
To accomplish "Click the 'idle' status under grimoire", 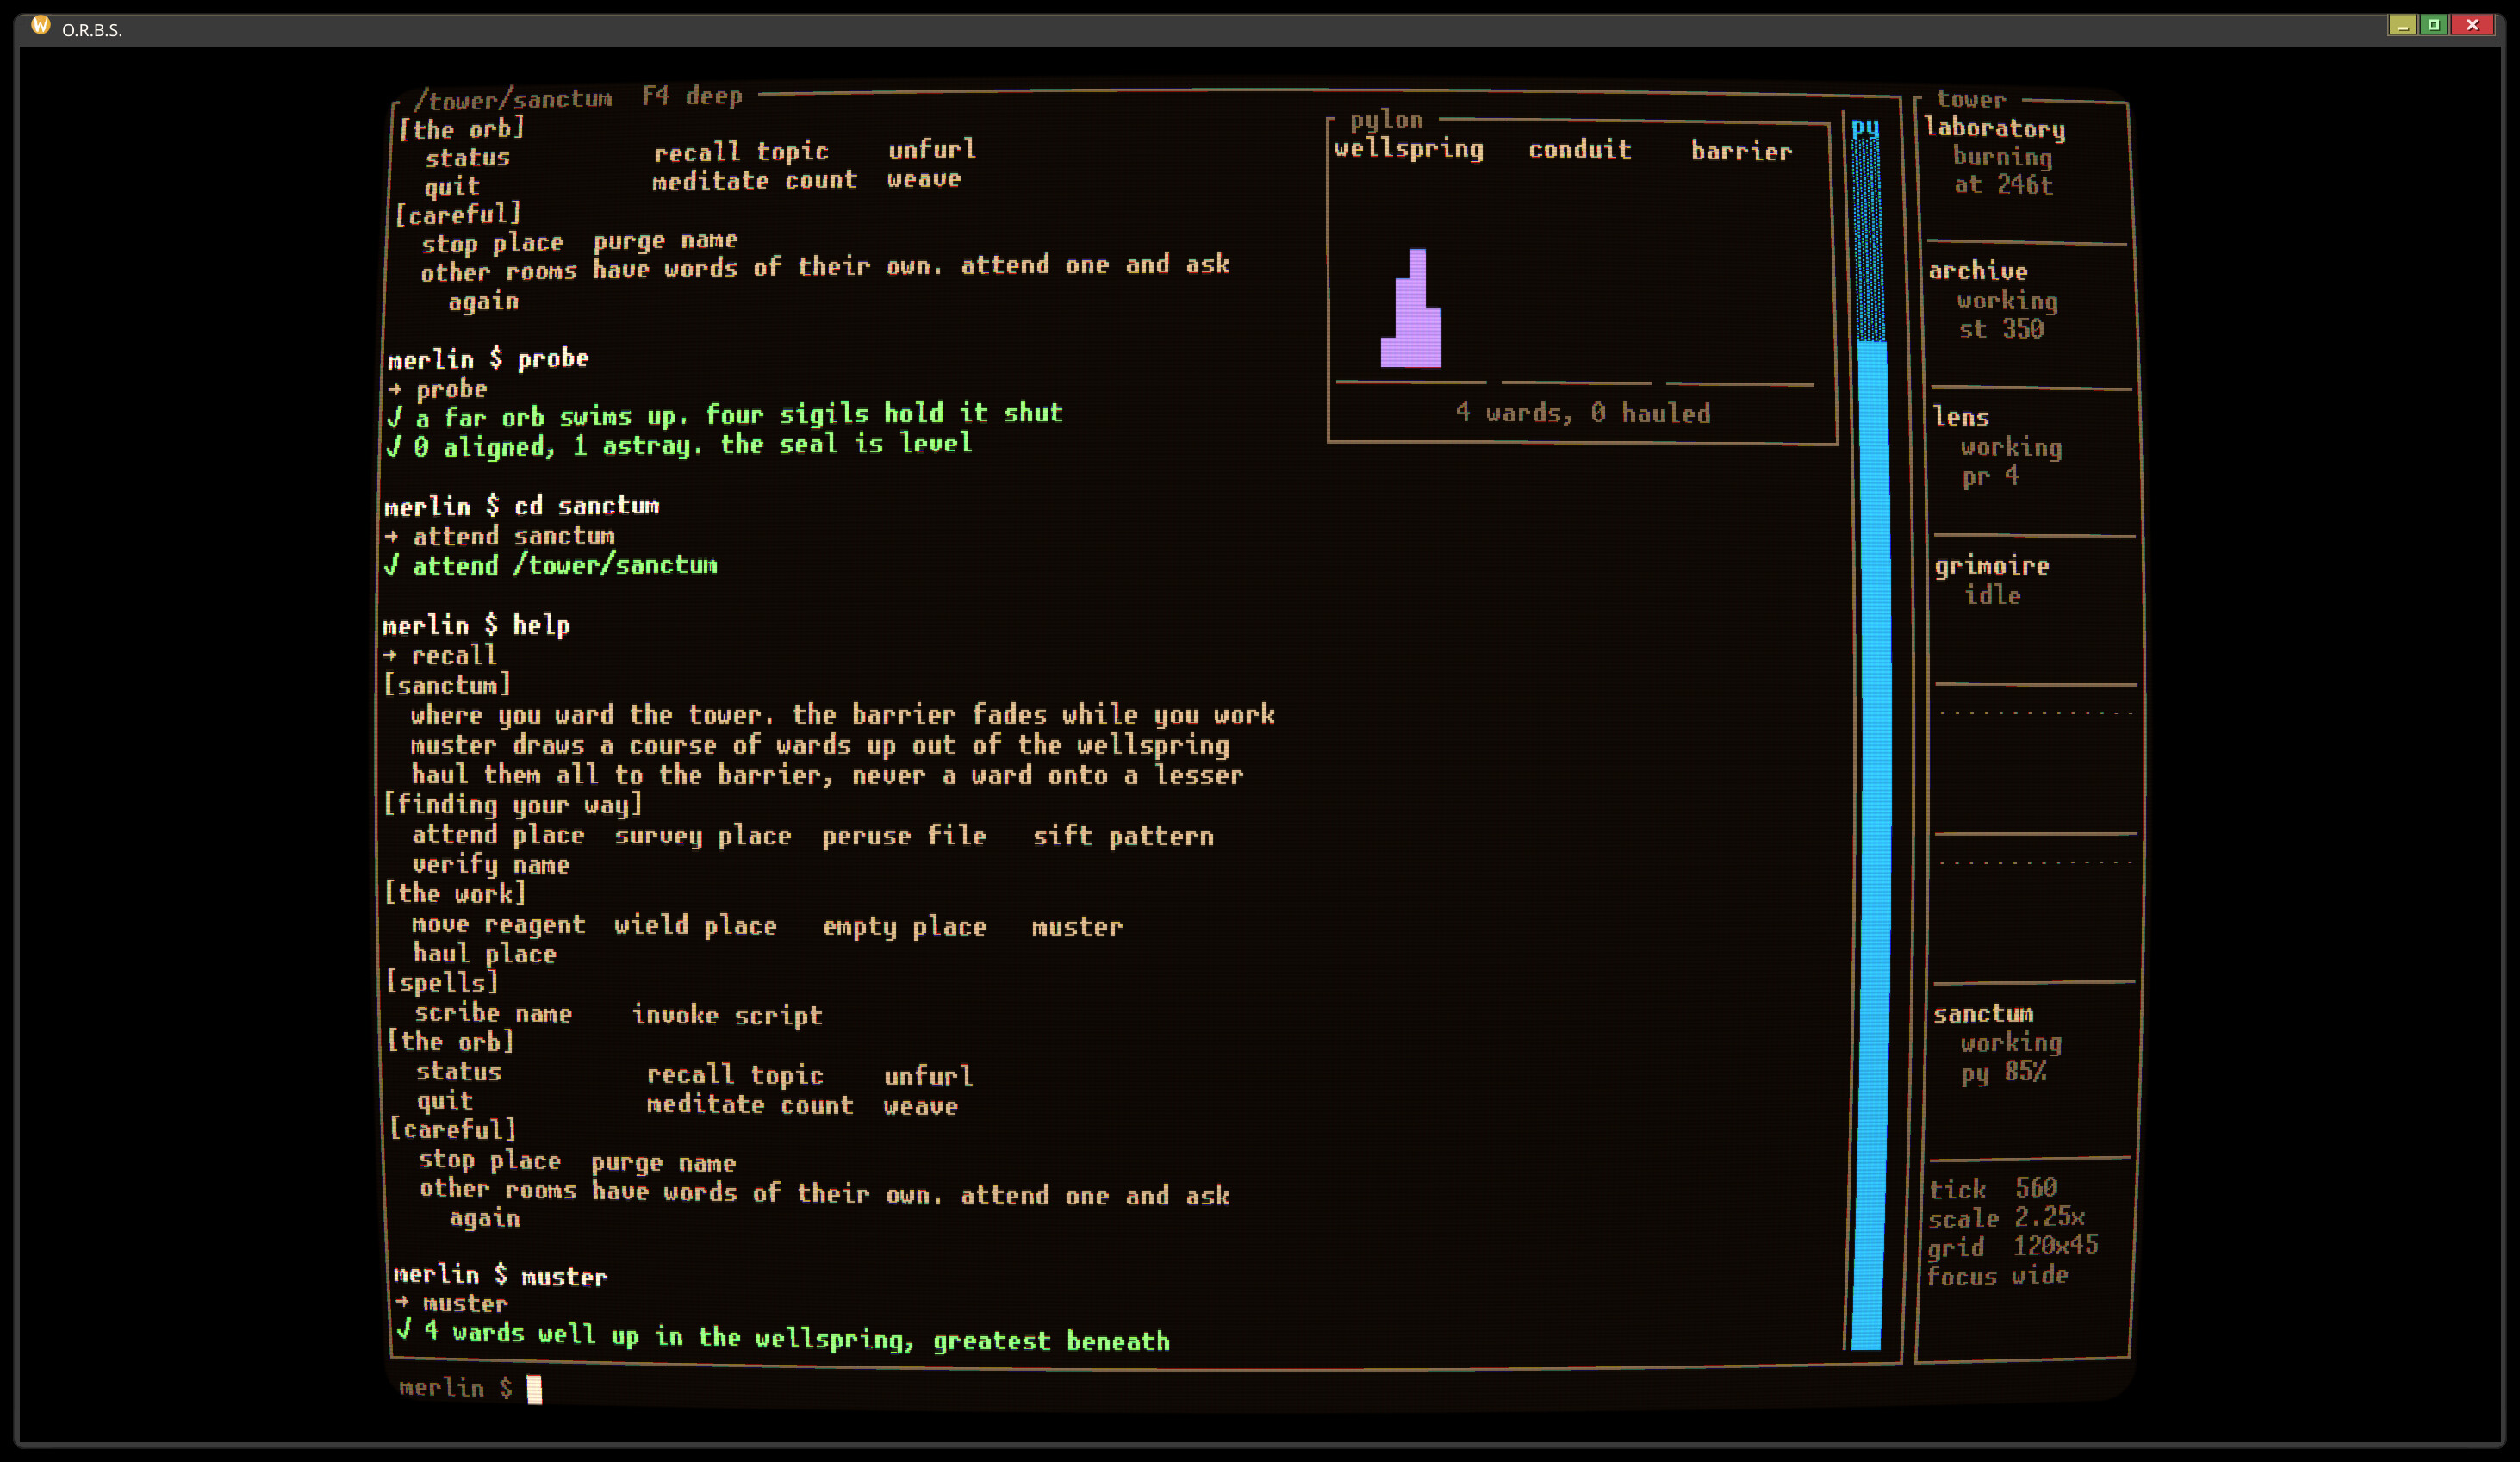I will point(1992,596).
